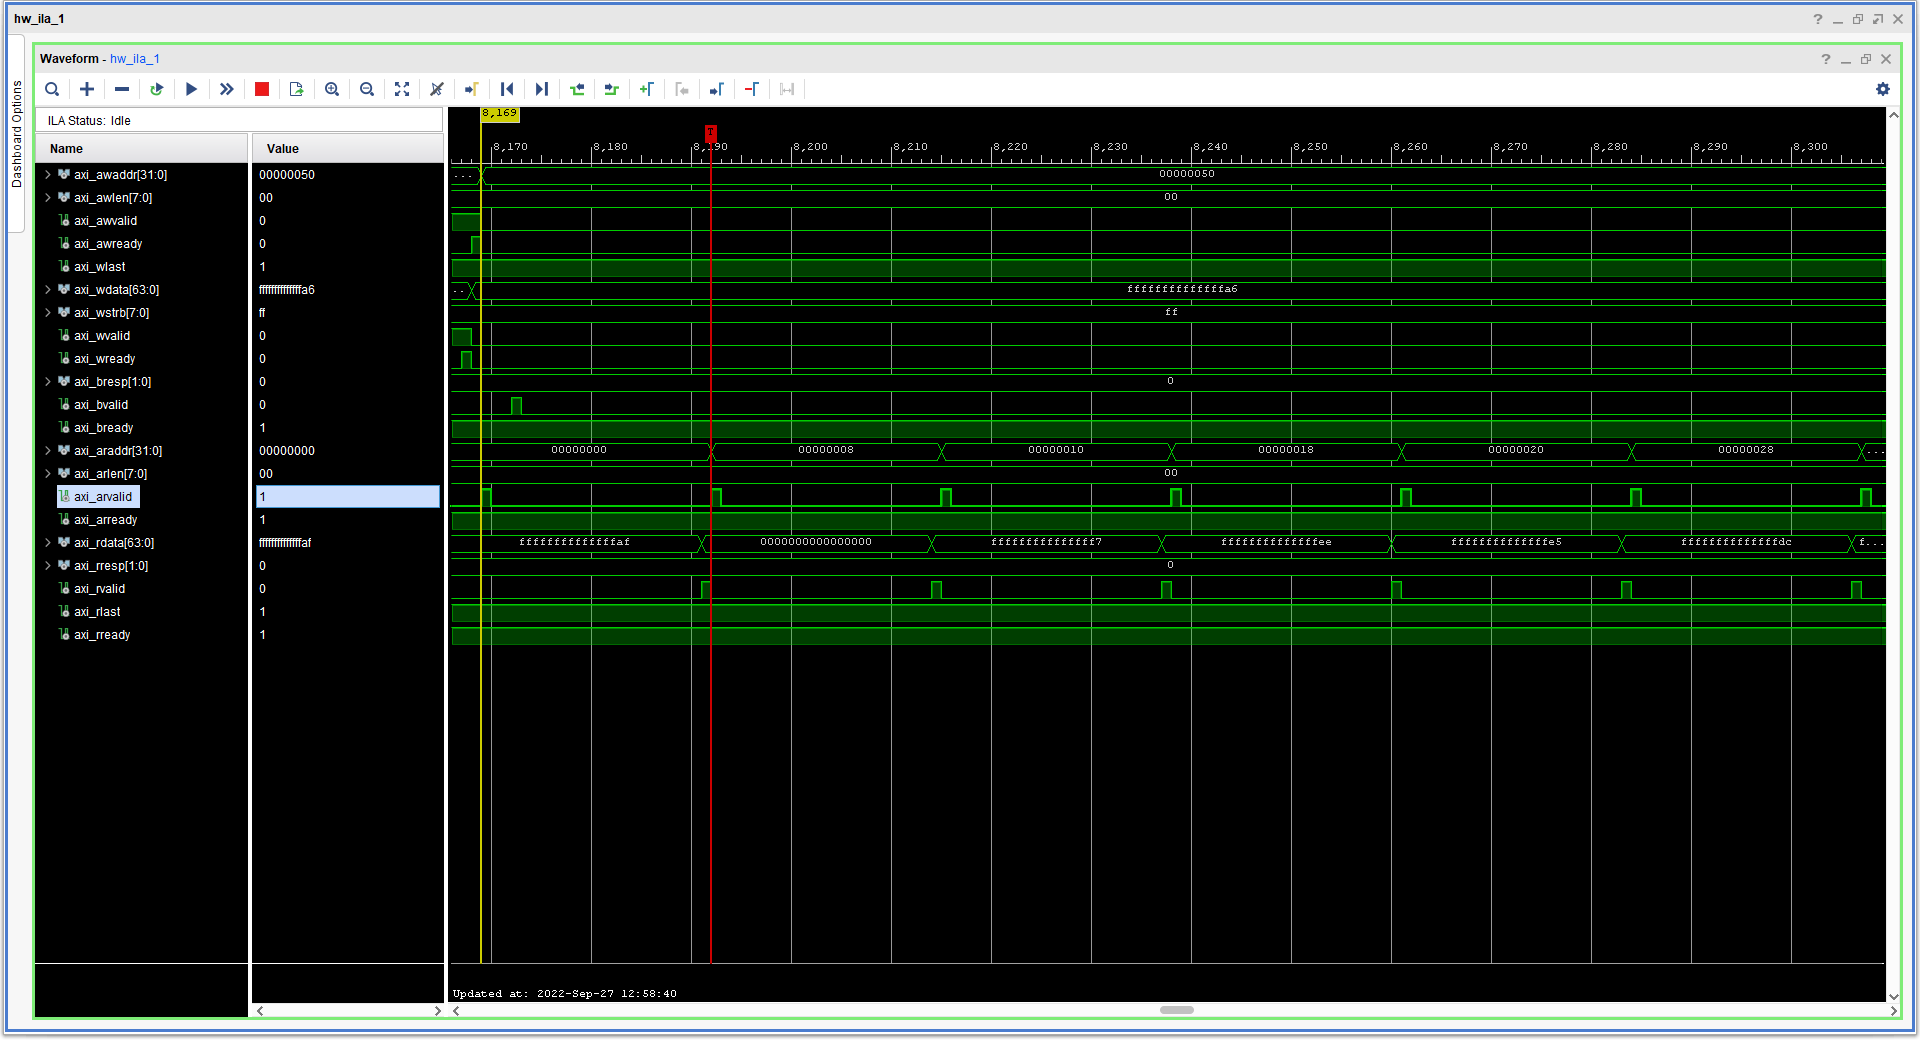Image resolution: width=1920 pixels, height=1040 pixels.
Task: Go to next marker icon
Action: 717,89
